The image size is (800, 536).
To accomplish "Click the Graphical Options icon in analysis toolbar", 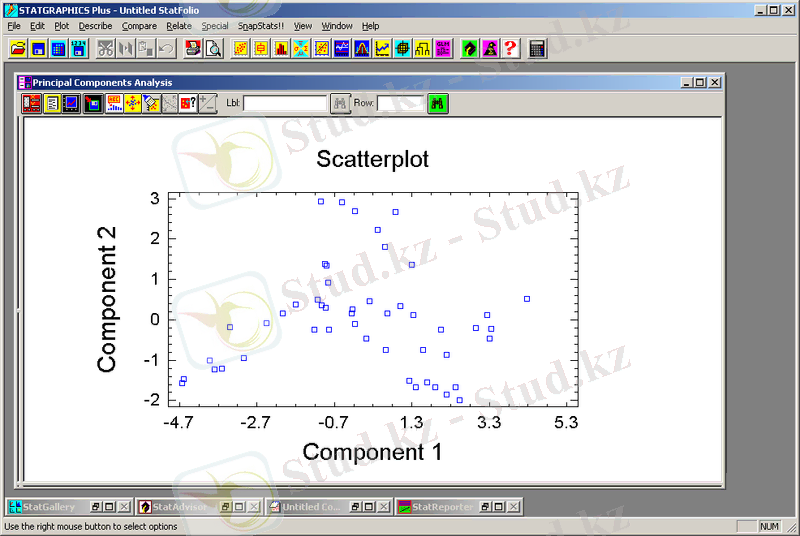I will 71,103.
